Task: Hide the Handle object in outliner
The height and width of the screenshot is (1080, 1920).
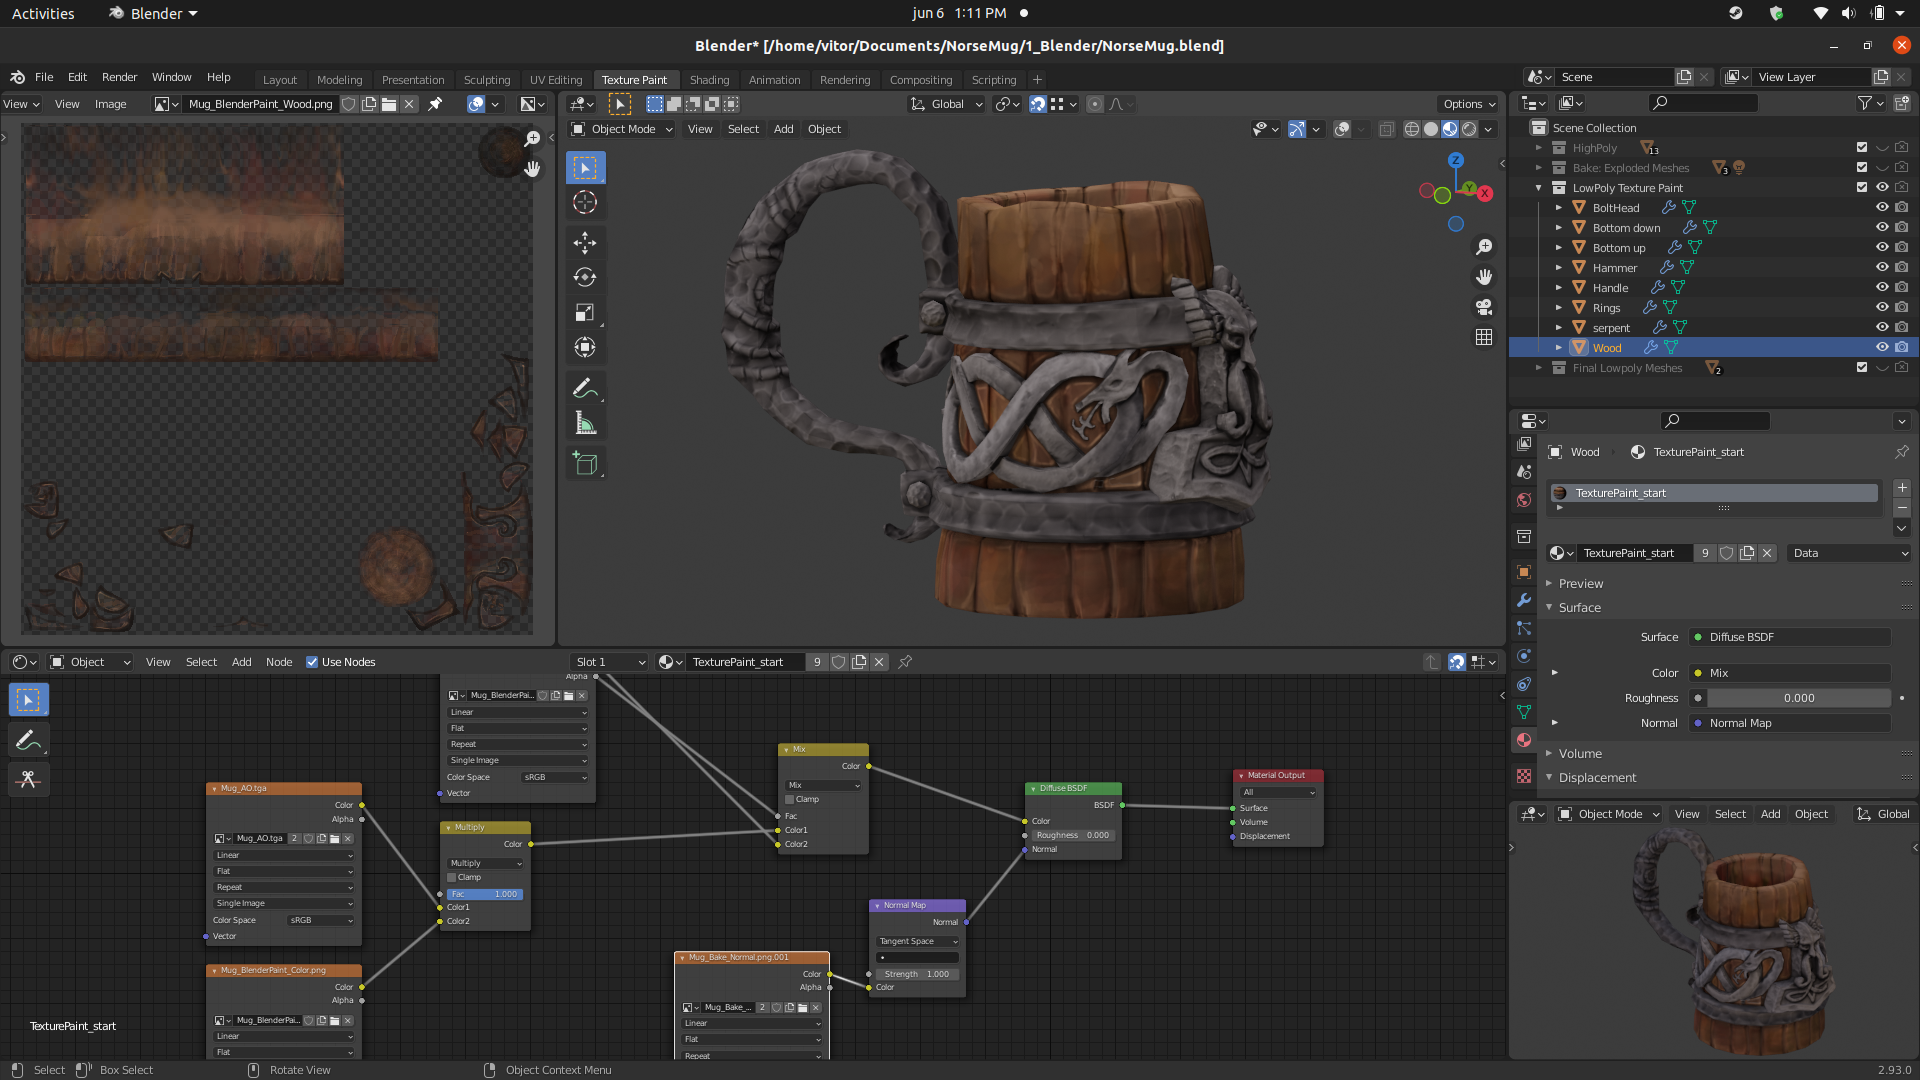Action: click(x=1881, y=288)
